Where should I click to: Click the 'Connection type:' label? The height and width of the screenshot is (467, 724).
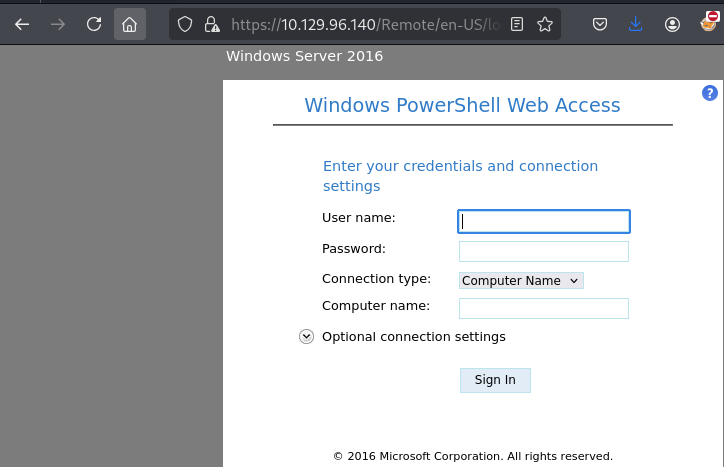376,279
